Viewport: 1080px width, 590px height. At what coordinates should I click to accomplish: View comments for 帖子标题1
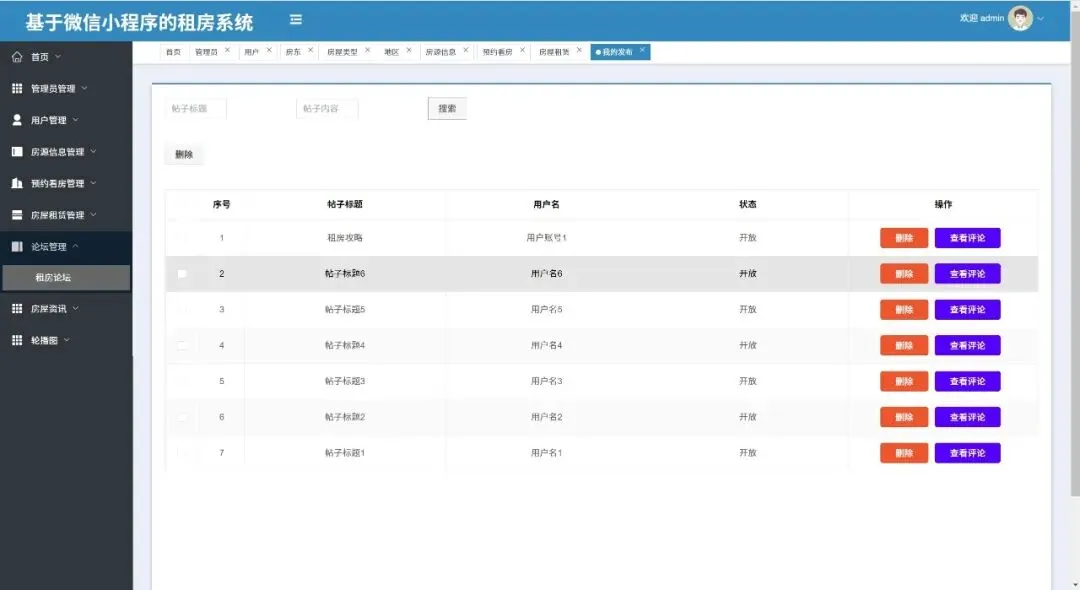click(967, 453)
